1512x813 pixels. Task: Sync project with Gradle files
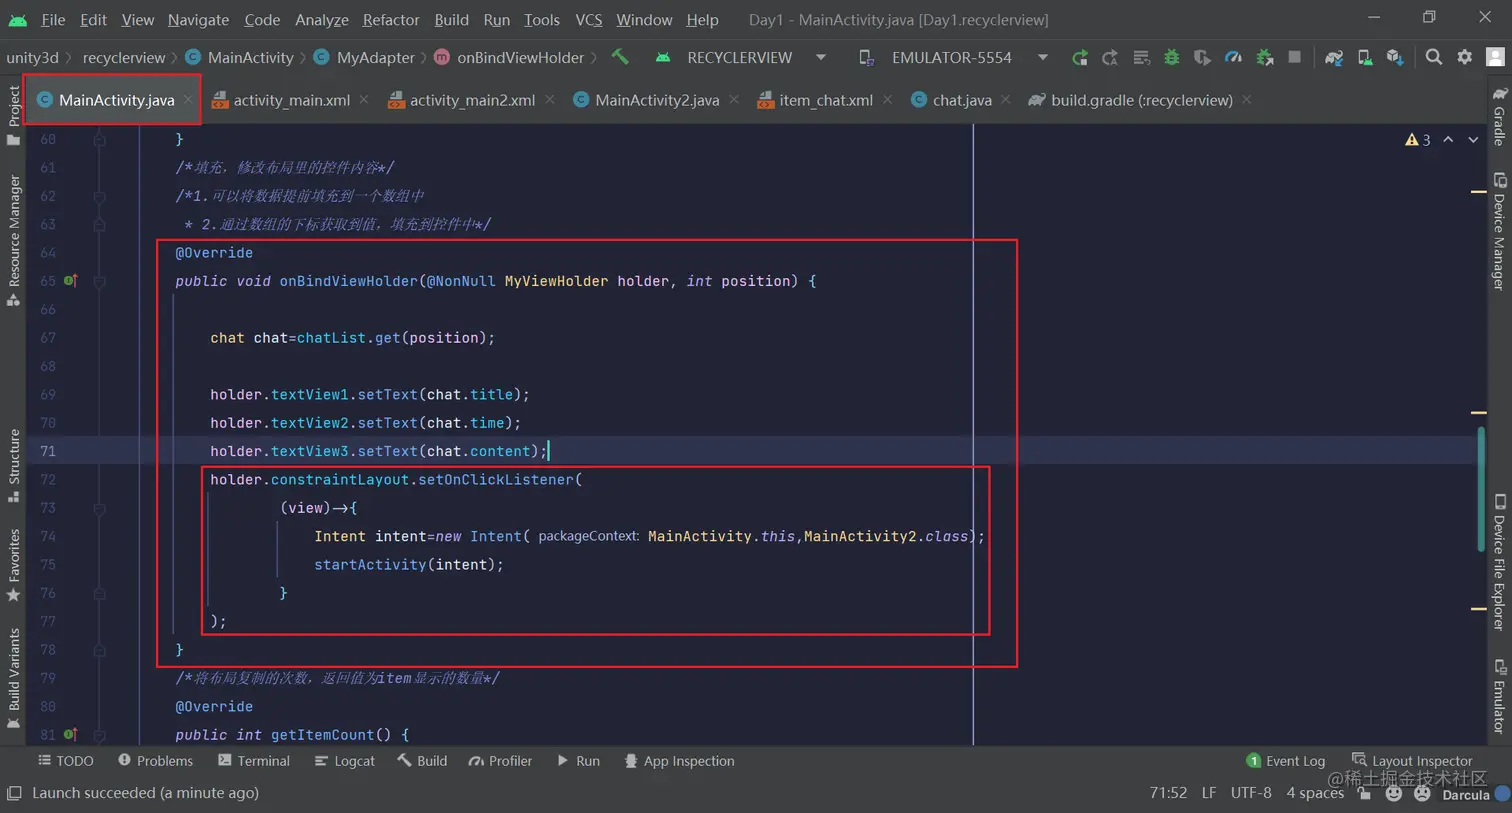pos(1334,58)
